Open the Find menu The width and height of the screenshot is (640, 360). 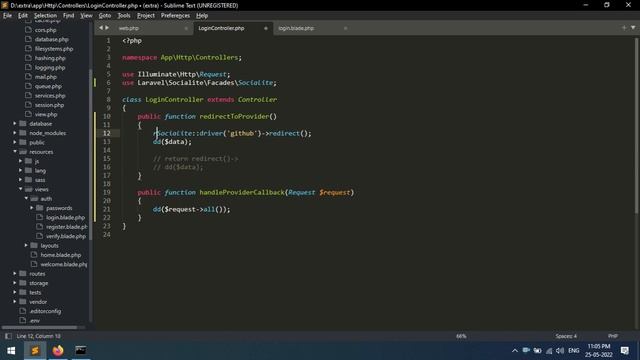[x=68, y=16]
